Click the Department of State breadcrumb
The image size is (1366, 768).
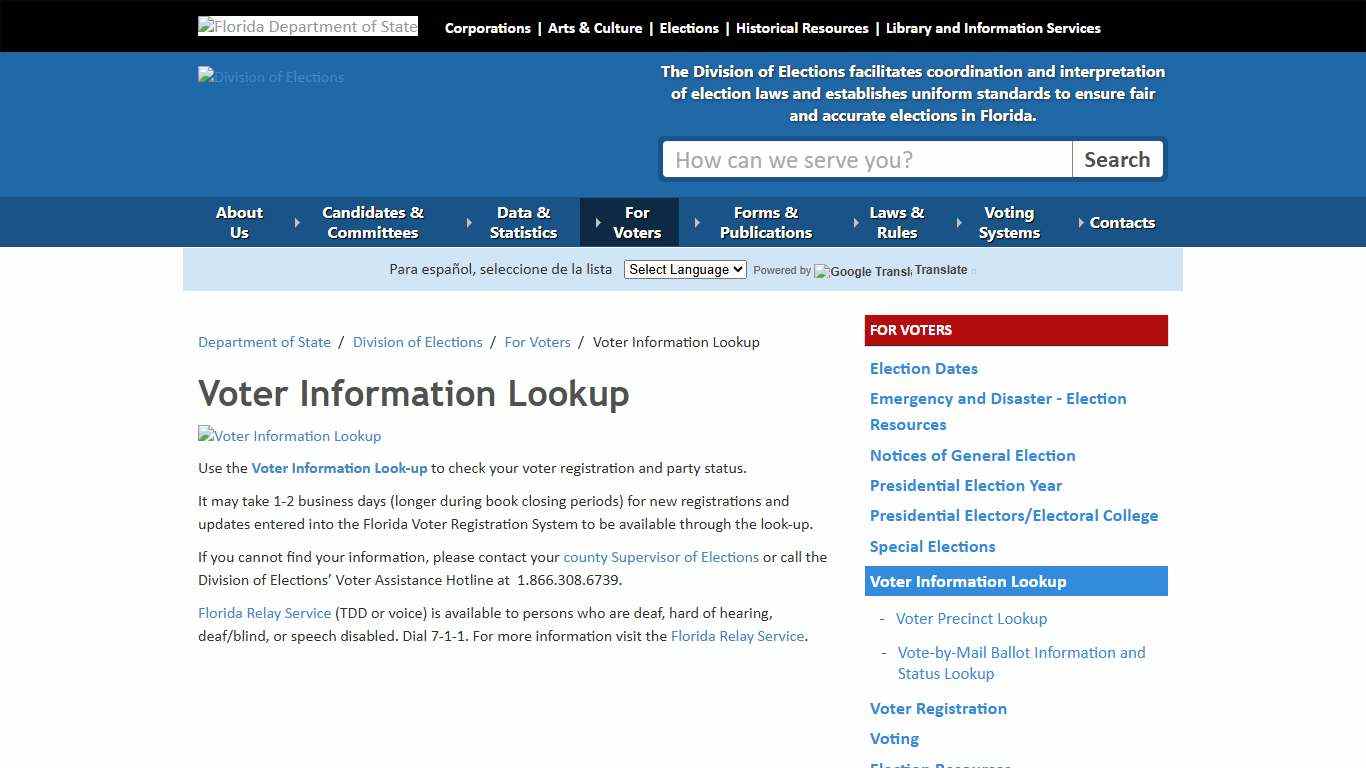point(264,341)
